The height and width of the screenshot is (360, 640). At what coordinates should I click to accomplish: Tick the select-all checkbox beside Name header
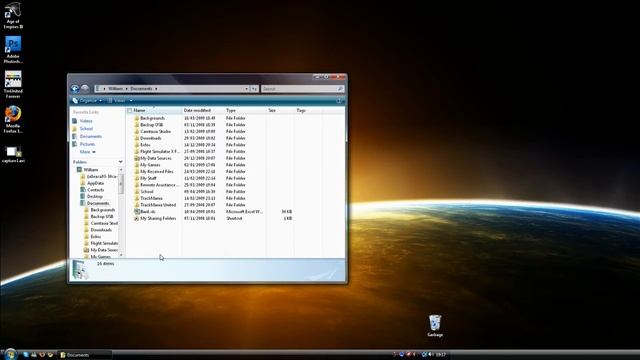point(129,111)
